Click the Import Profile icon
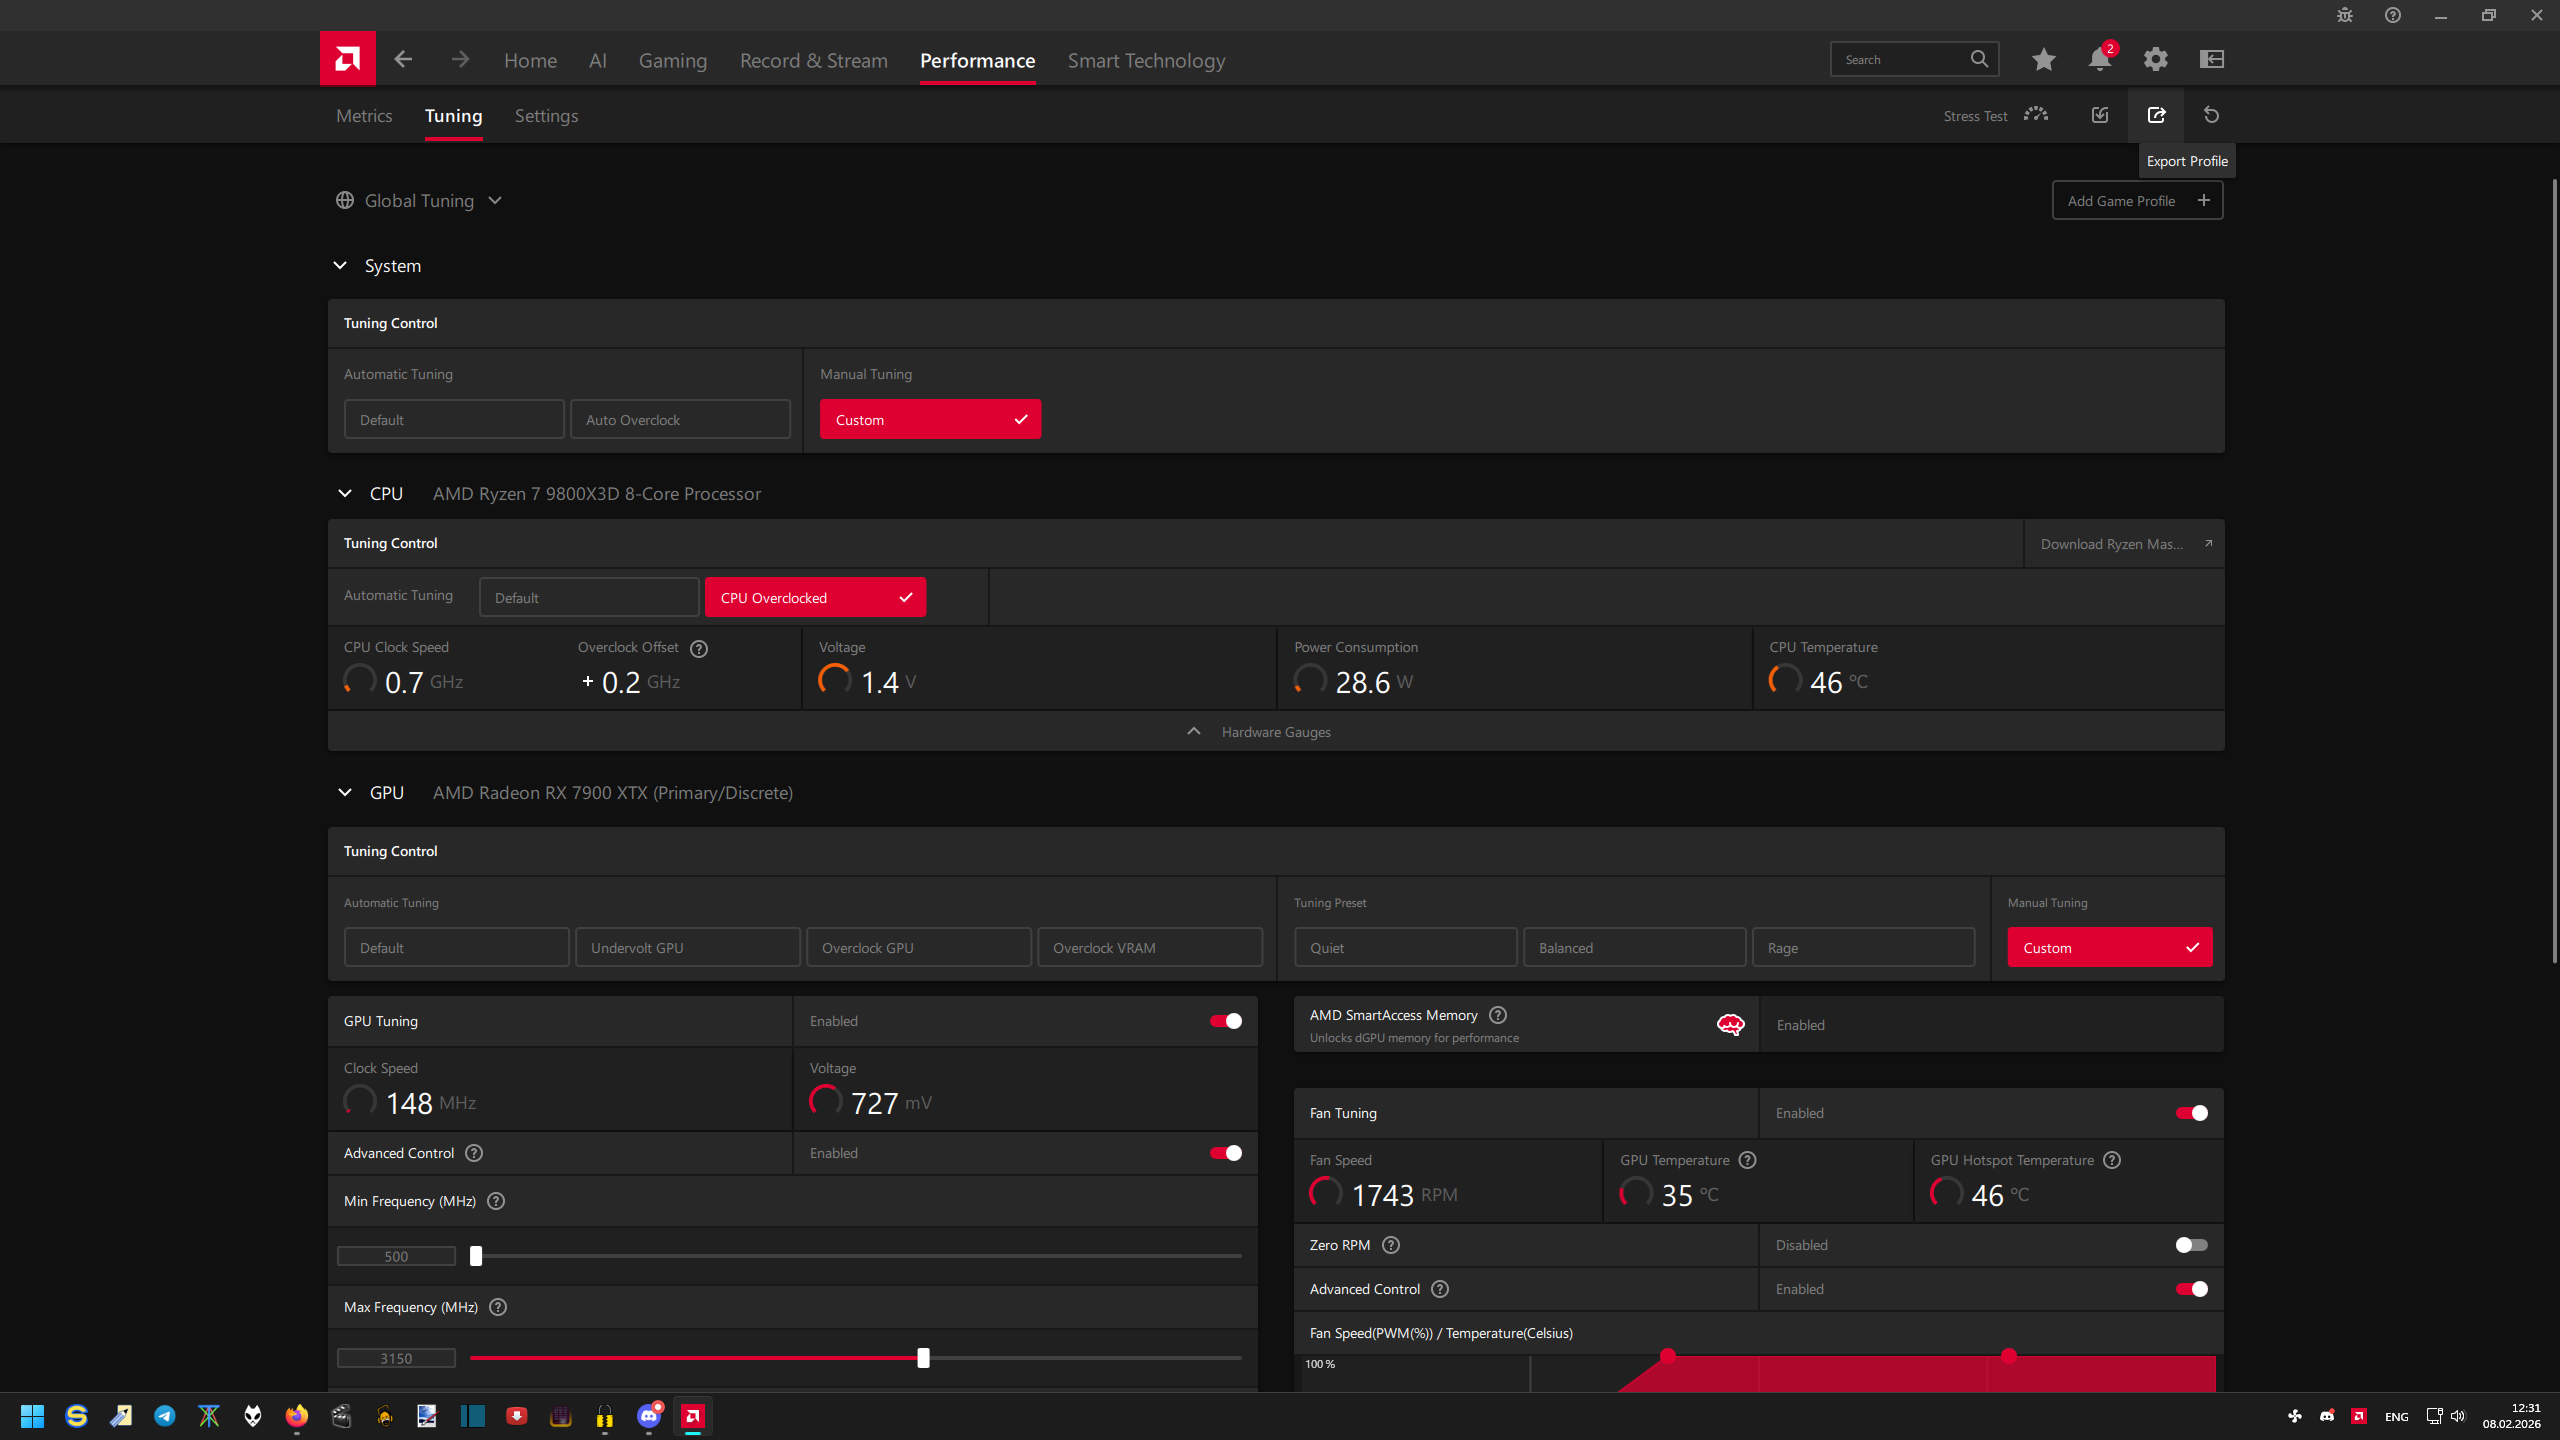 pos(2100,115)
